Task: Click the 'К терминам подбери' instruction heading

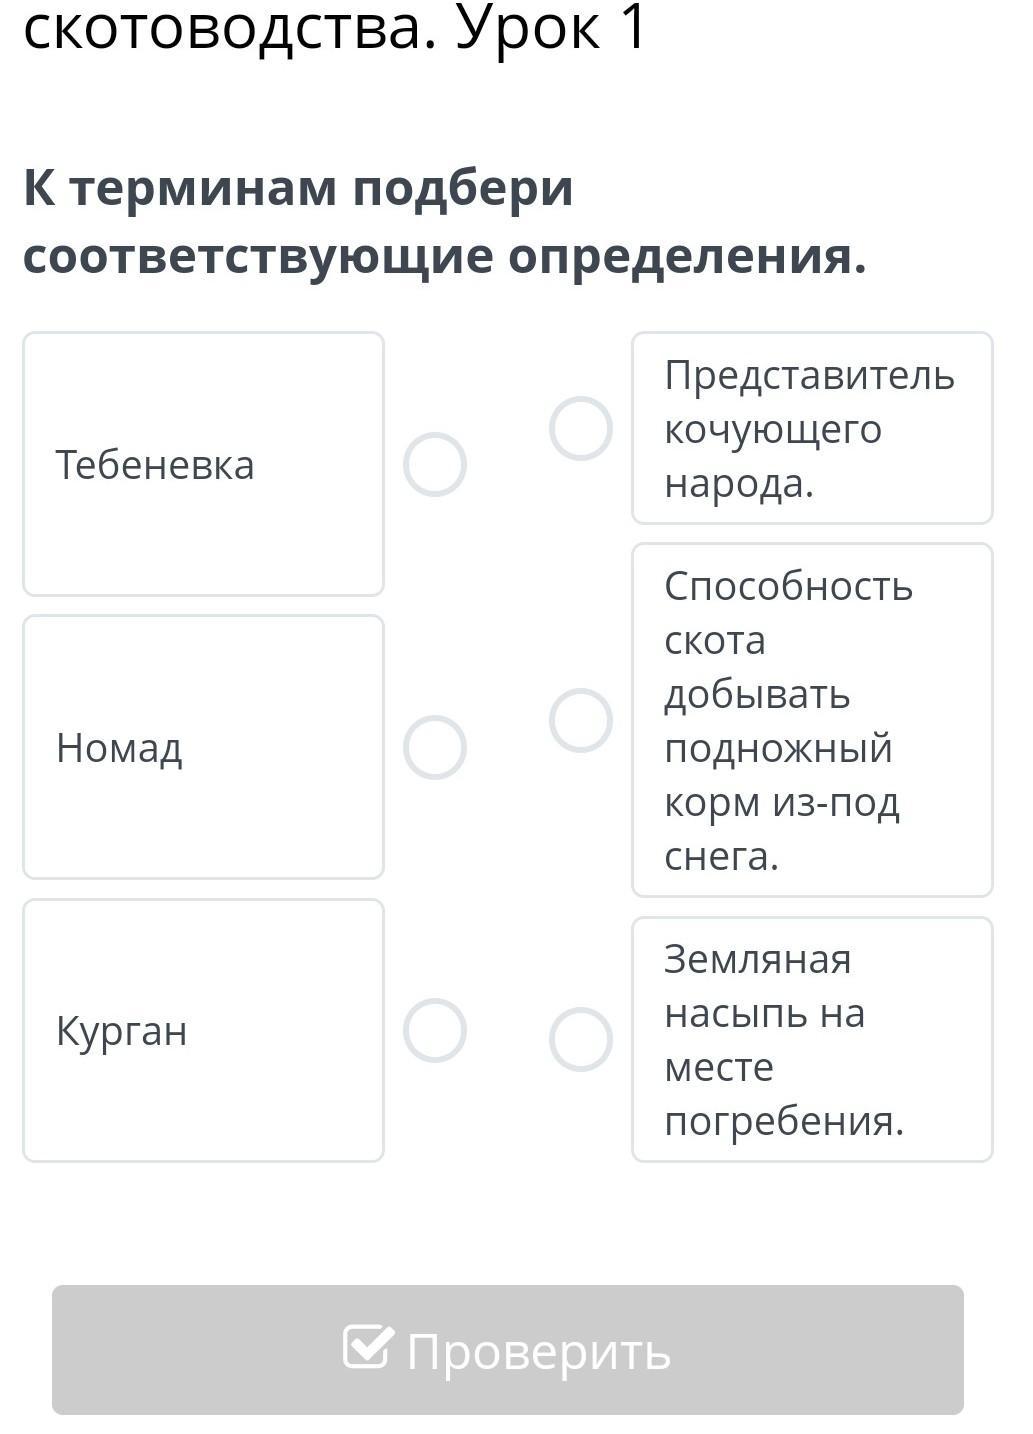Action: 445,221
